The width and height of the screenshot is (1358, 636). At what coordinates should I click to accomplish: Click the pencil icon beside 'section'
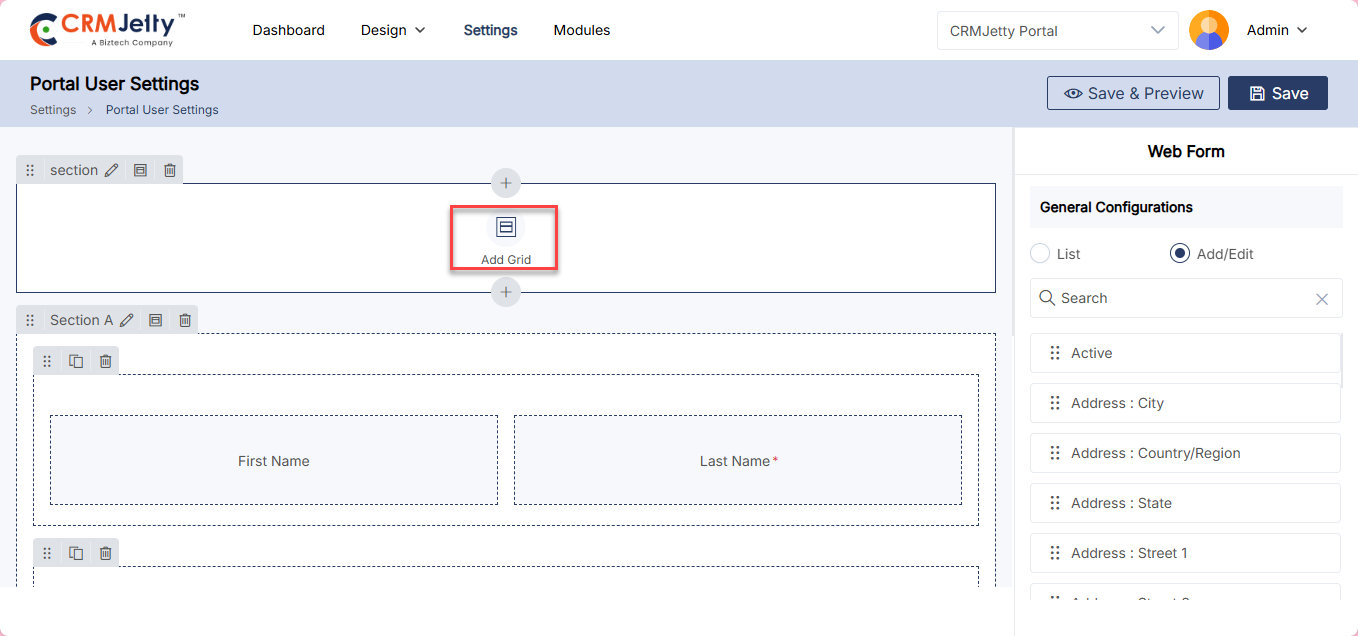pos(111,170)
